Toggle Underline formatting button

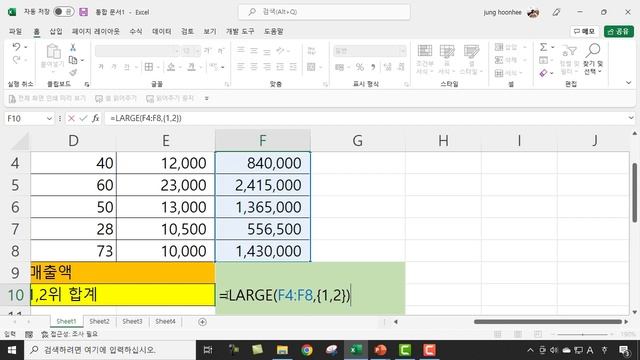coord(127,67)
